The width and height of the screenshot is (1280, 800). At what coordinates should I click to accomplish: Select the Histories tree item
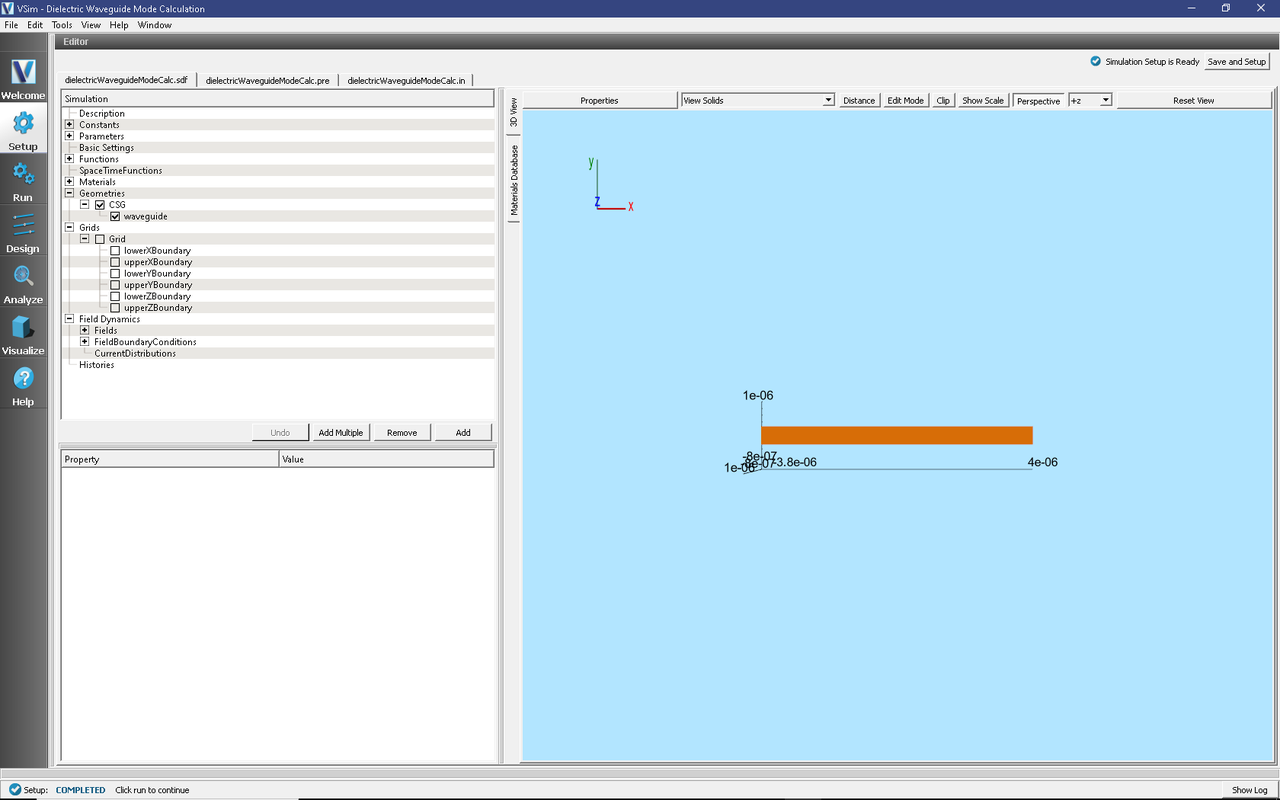(97, 365)
